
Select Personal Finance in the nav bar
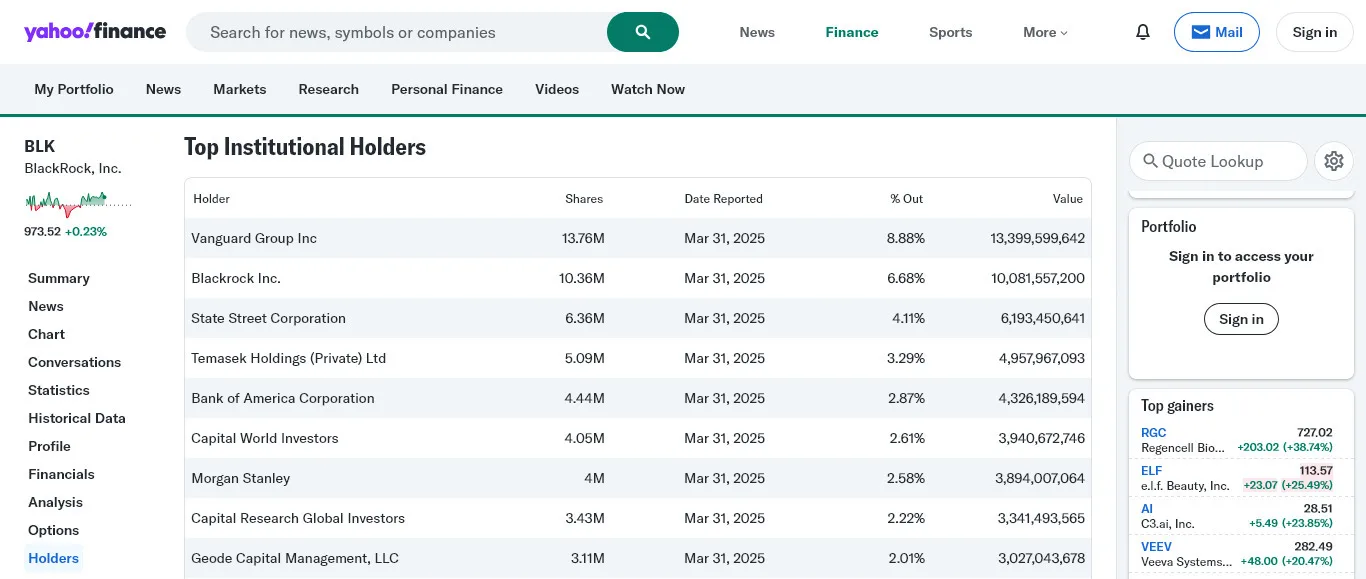click(446, 89)
